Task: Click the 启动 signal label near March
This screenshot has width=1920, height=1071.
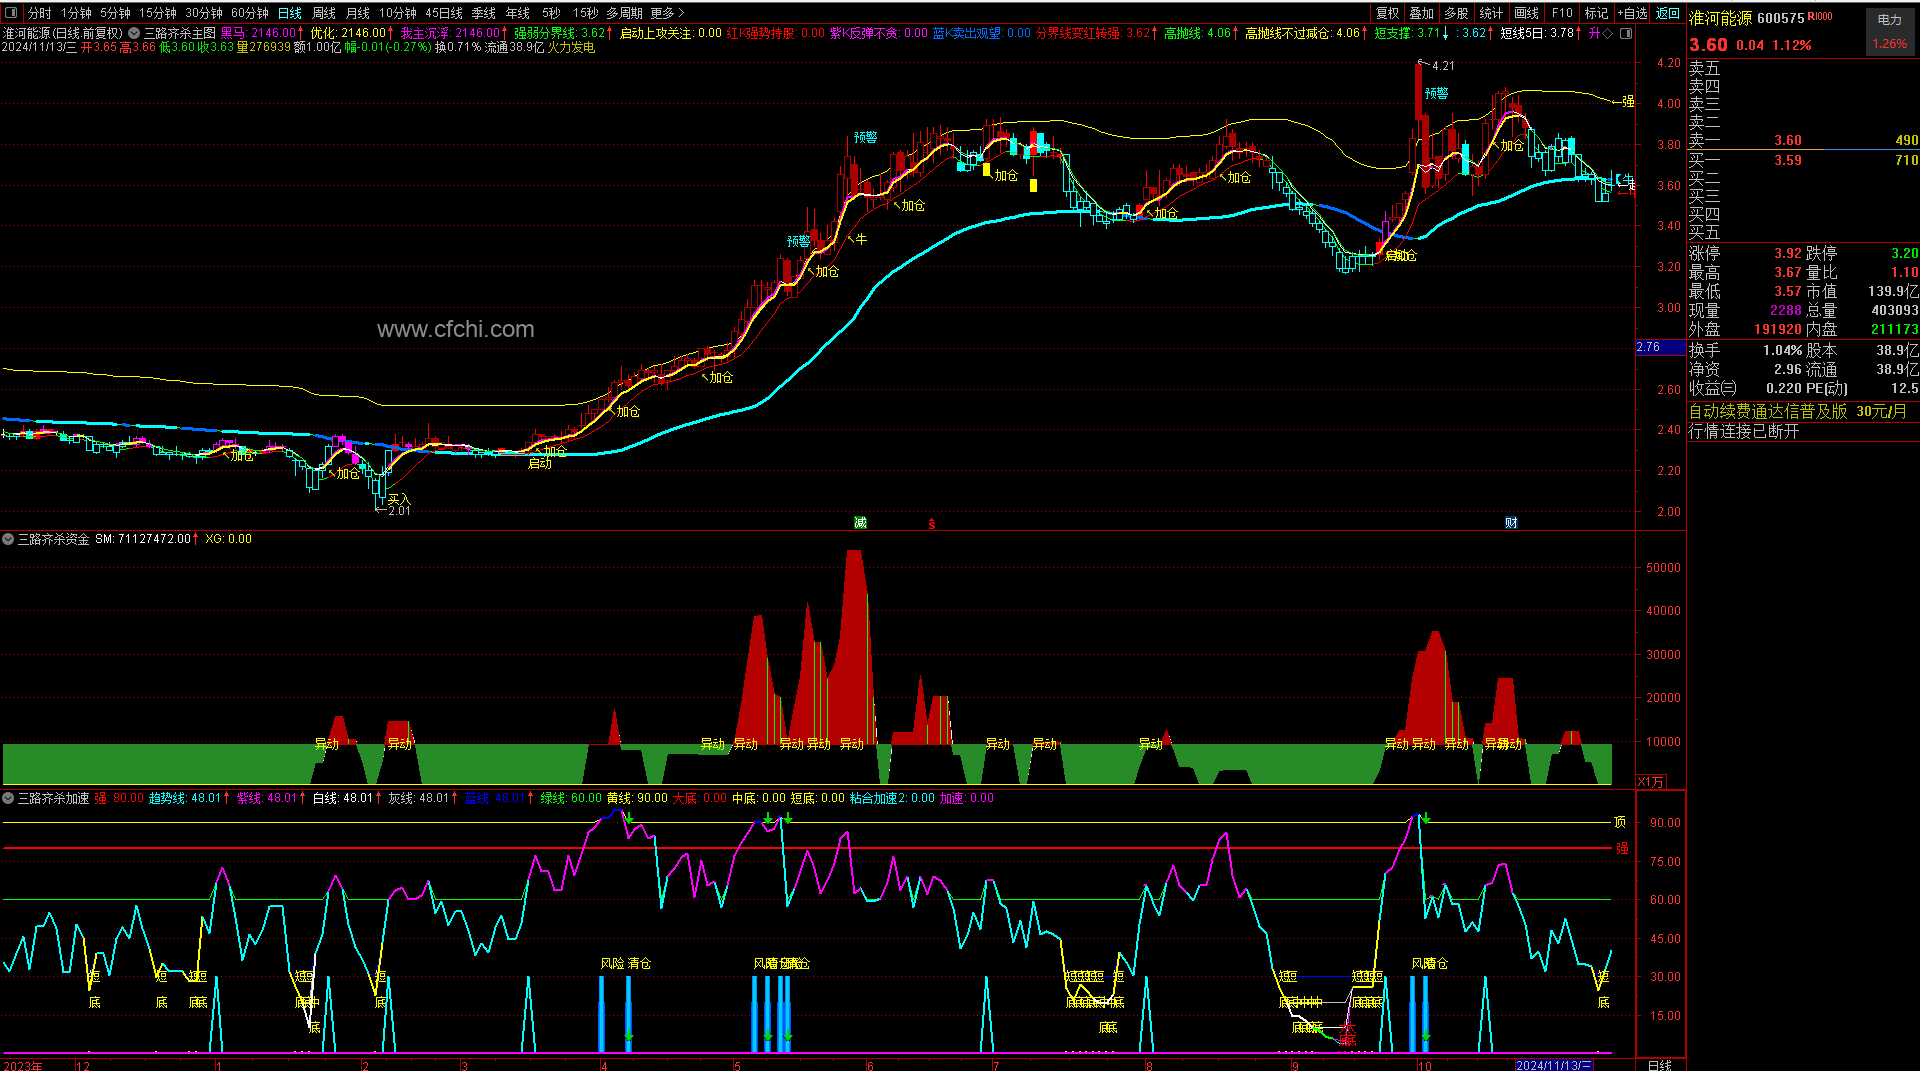Action: 540,463
